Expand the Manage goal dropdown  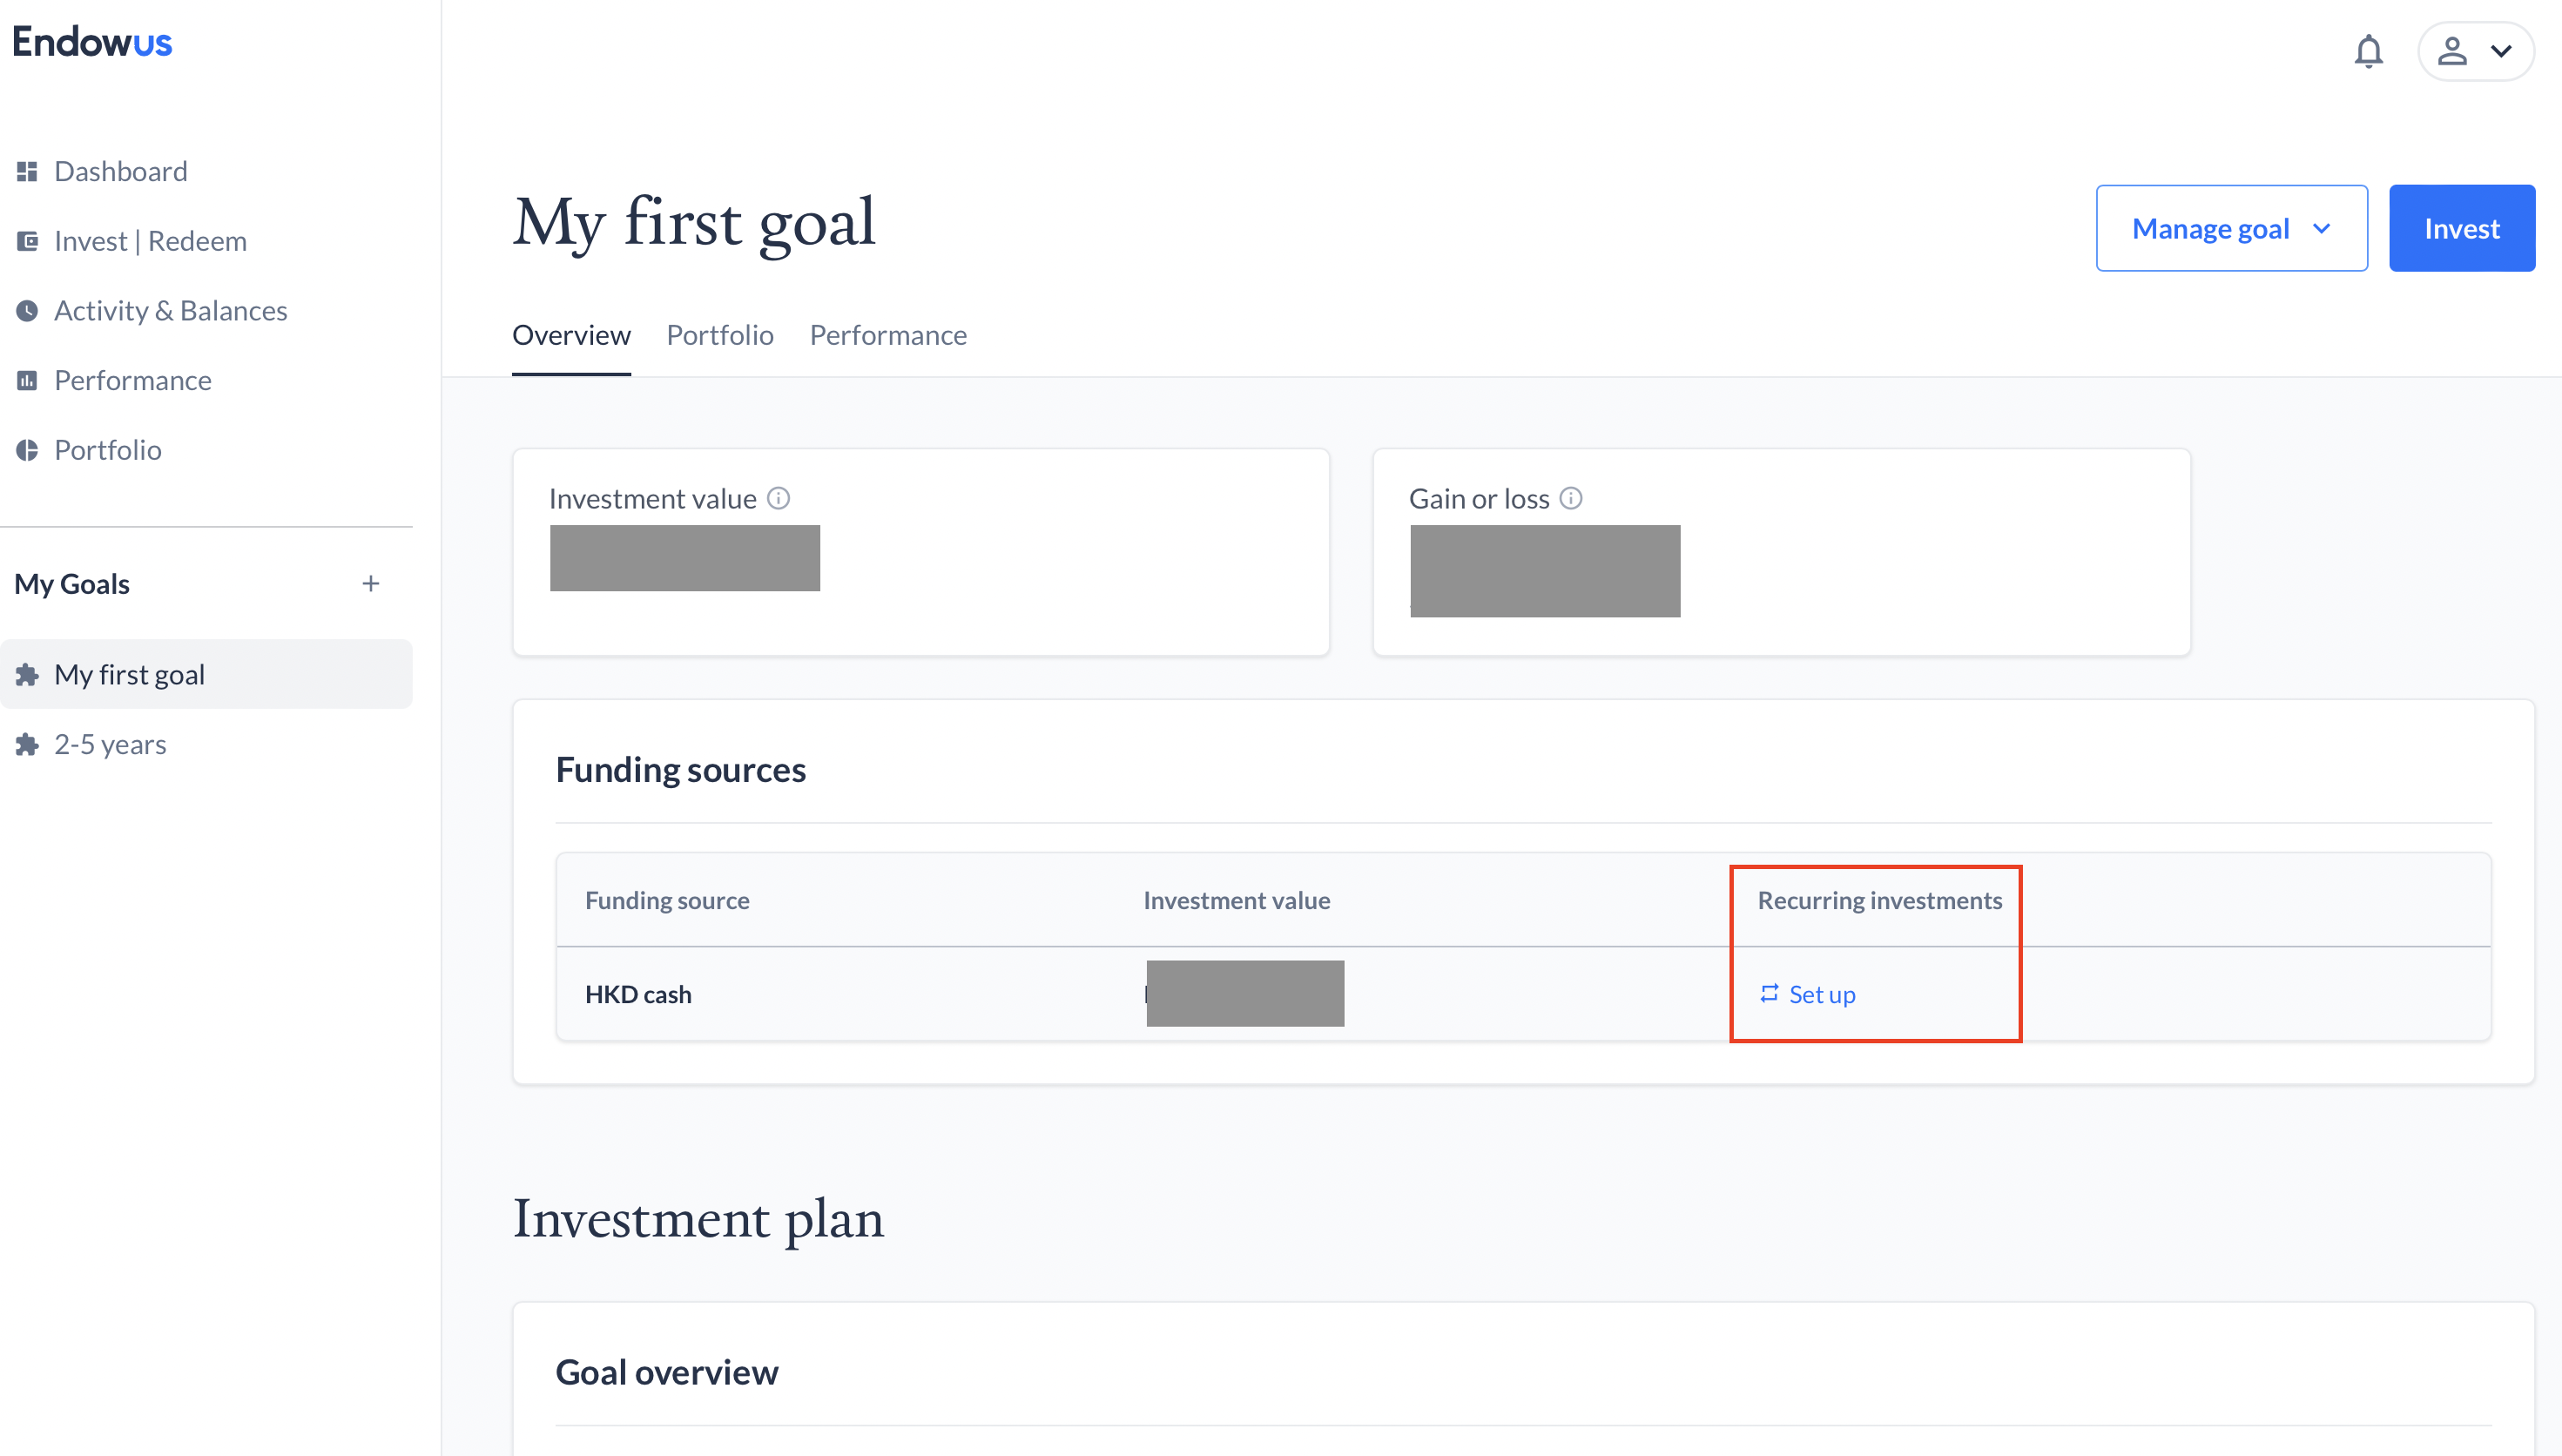click(2231, 228)
